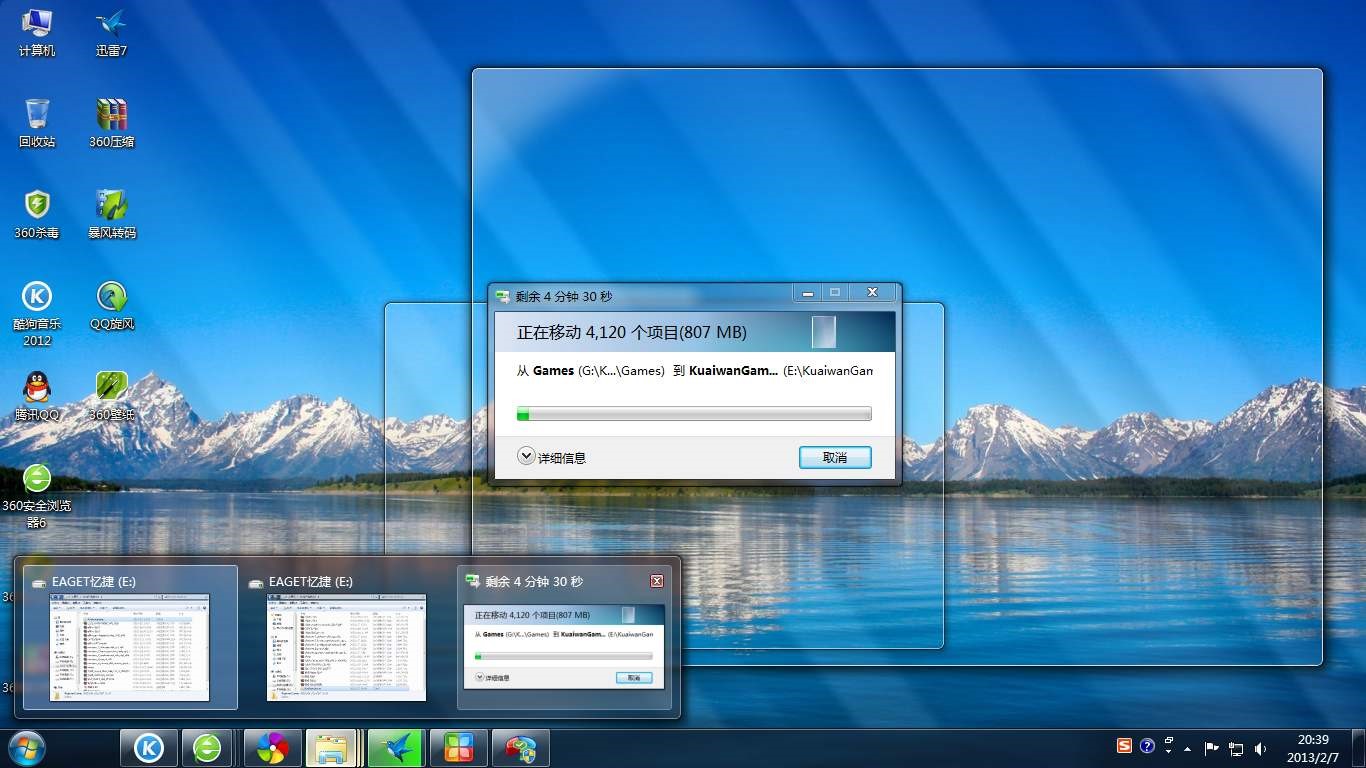
Task: Open 360压缩 desktop shortcut
Action: click(110, 112)
